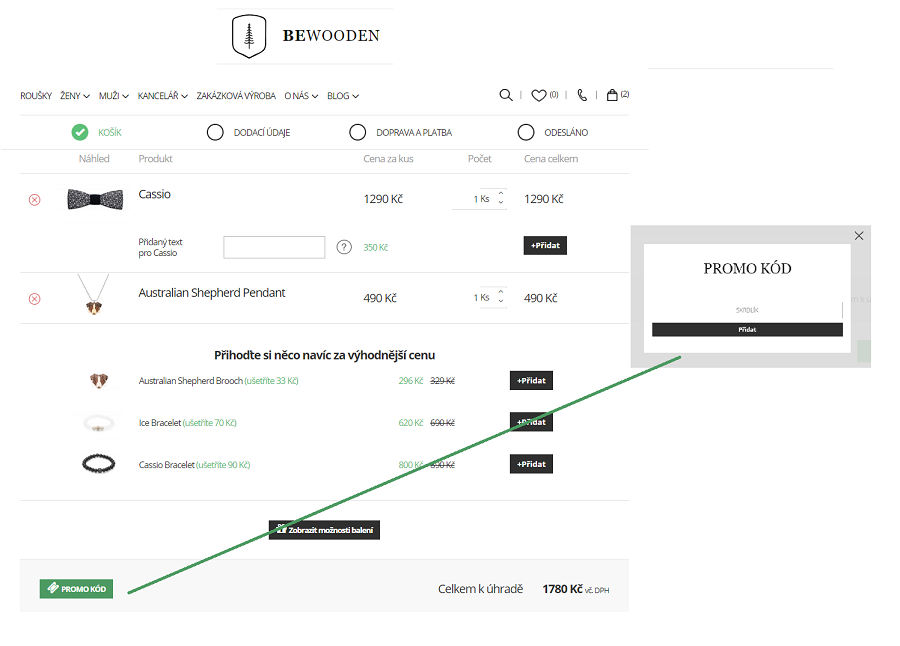Open the Roušky menu item

pos(36,96)
